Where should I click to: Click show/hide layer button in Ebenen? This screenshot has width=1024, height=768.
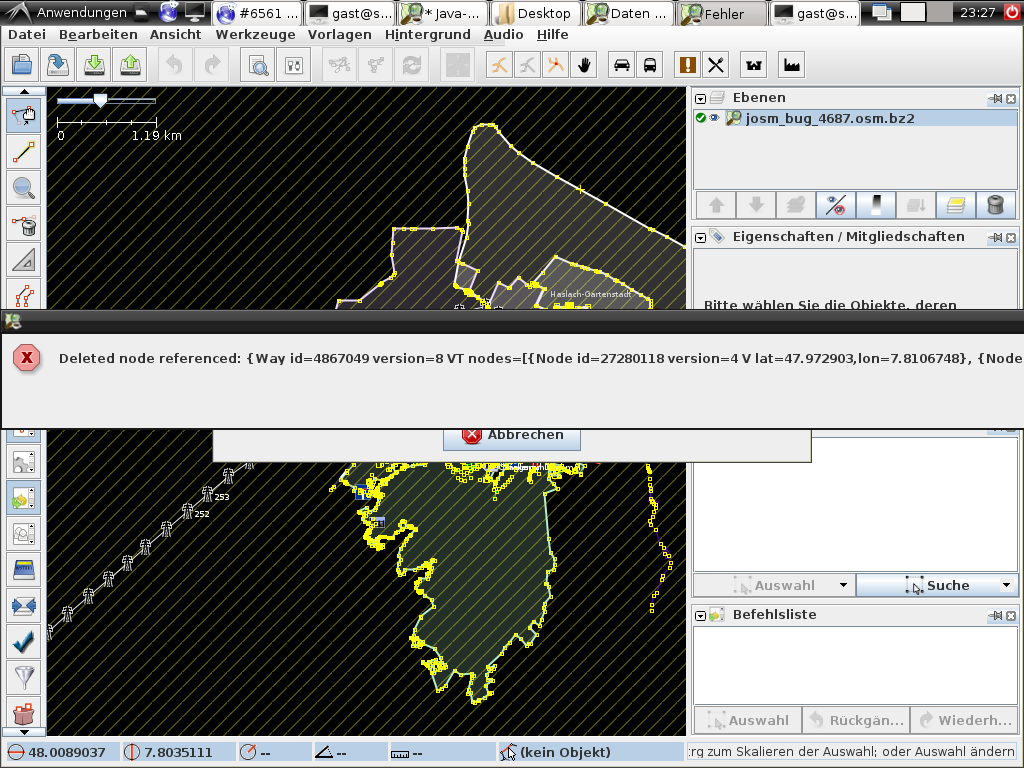[835, 205]
